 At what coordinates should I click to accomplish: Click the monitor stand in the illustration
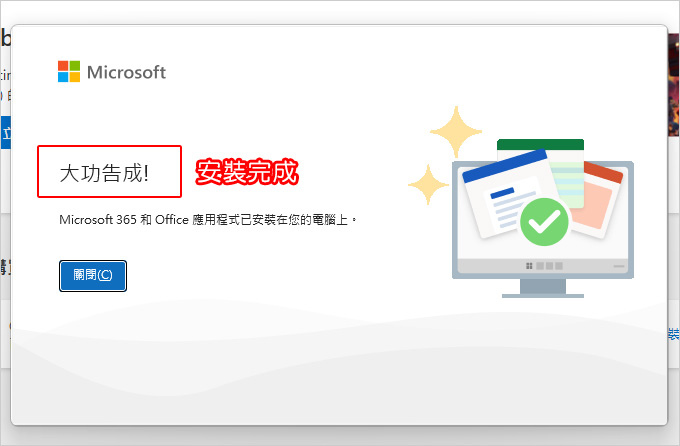(543, 289)
